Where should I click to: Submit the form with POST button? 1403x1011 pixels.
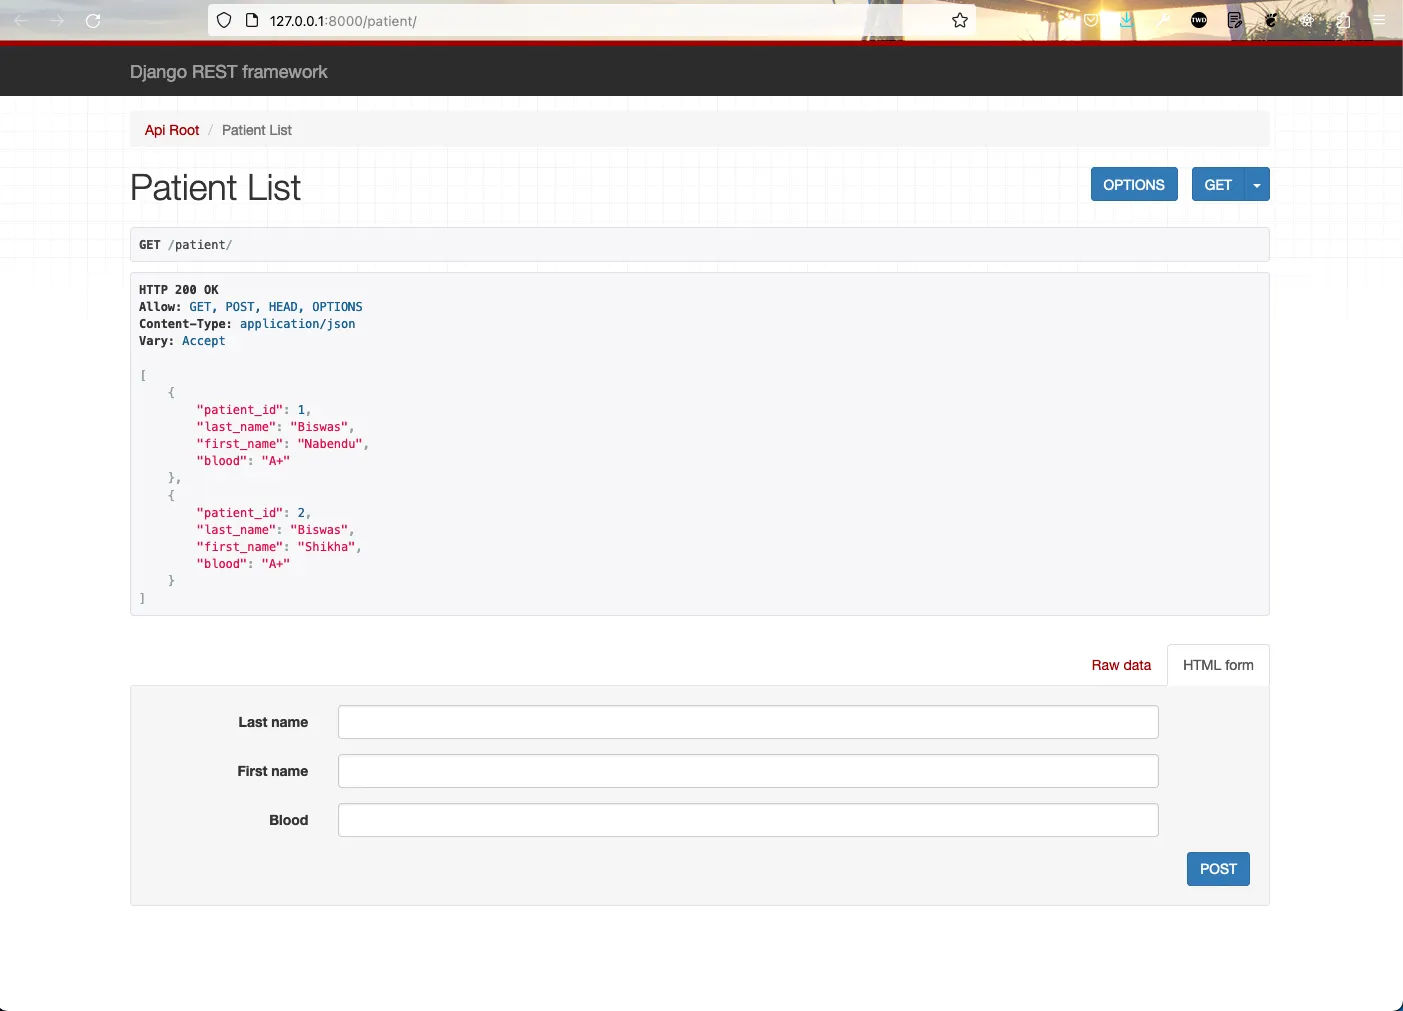coord(1218,869)
